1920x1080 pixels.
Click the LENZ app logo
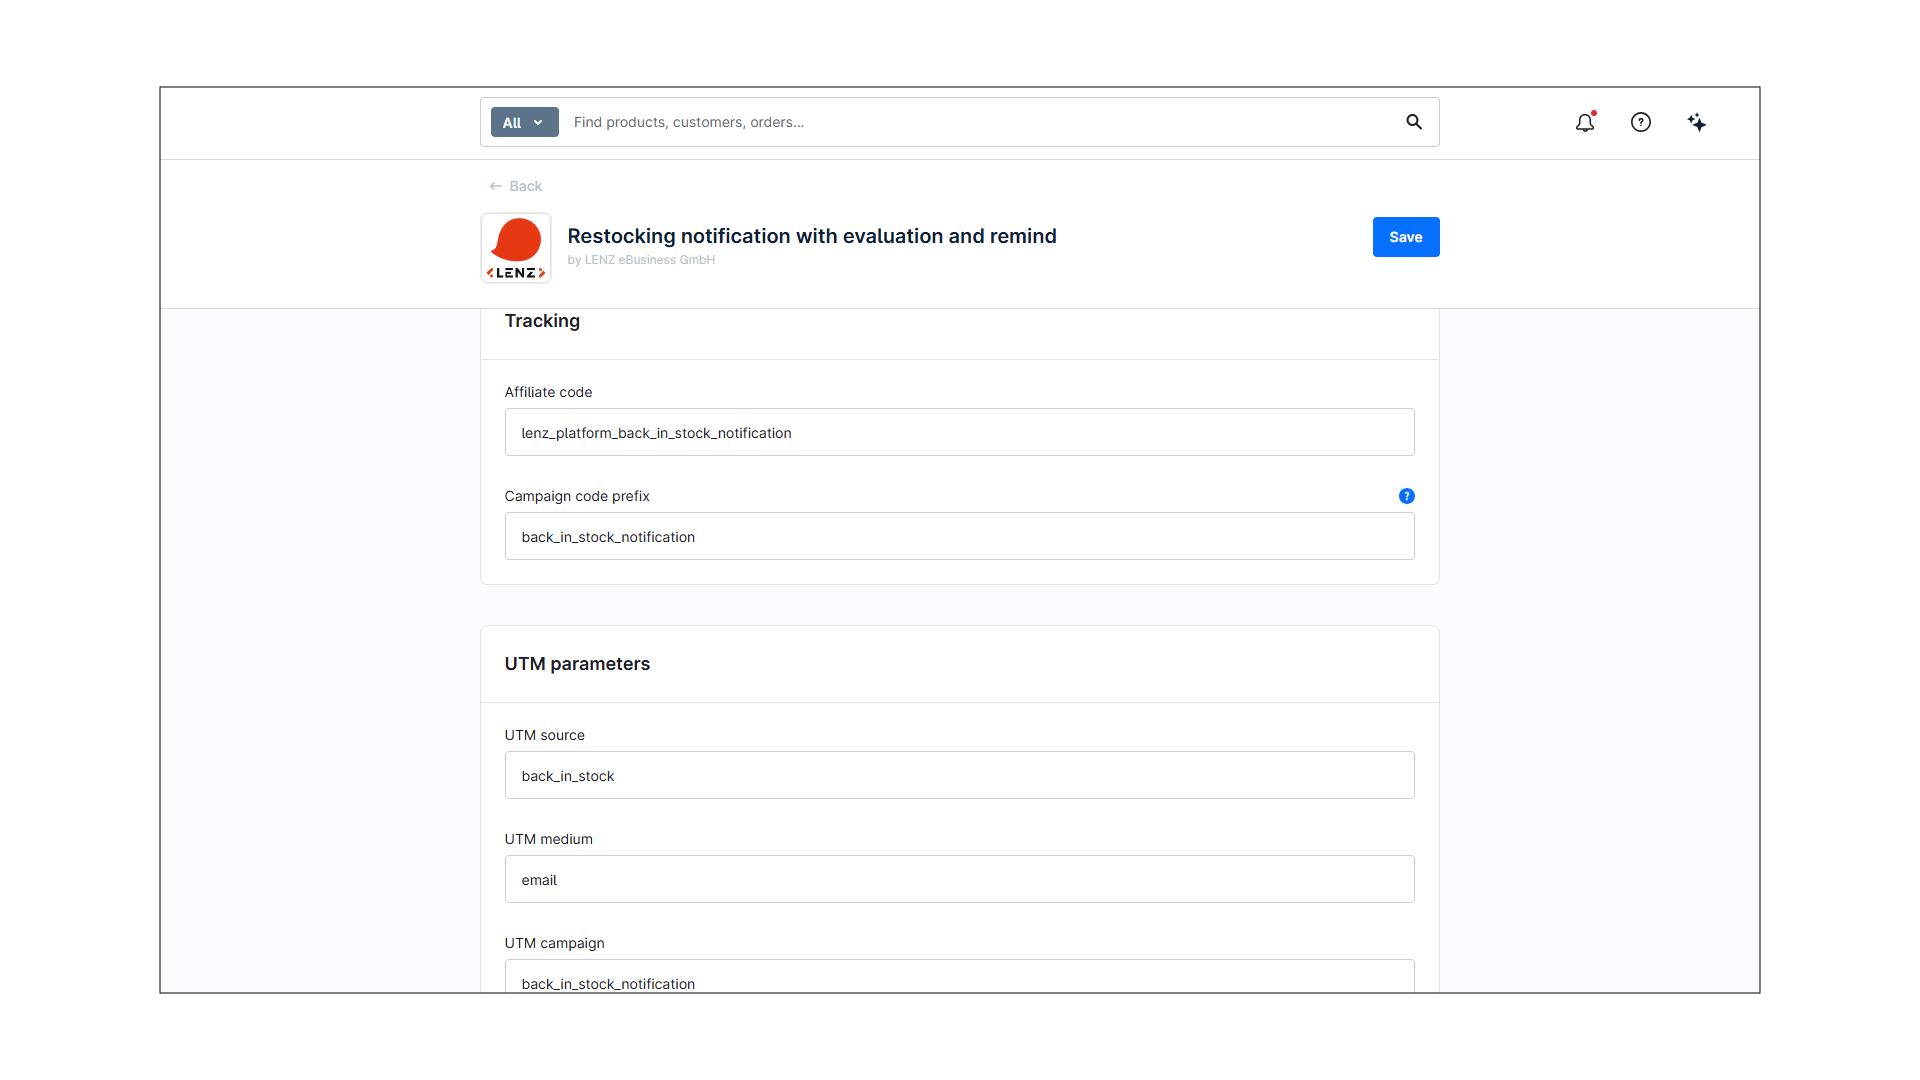(x=515, y=247)
